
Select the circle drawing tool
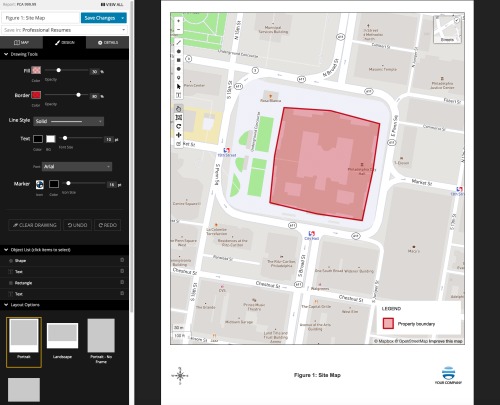[x=179, y=69]
